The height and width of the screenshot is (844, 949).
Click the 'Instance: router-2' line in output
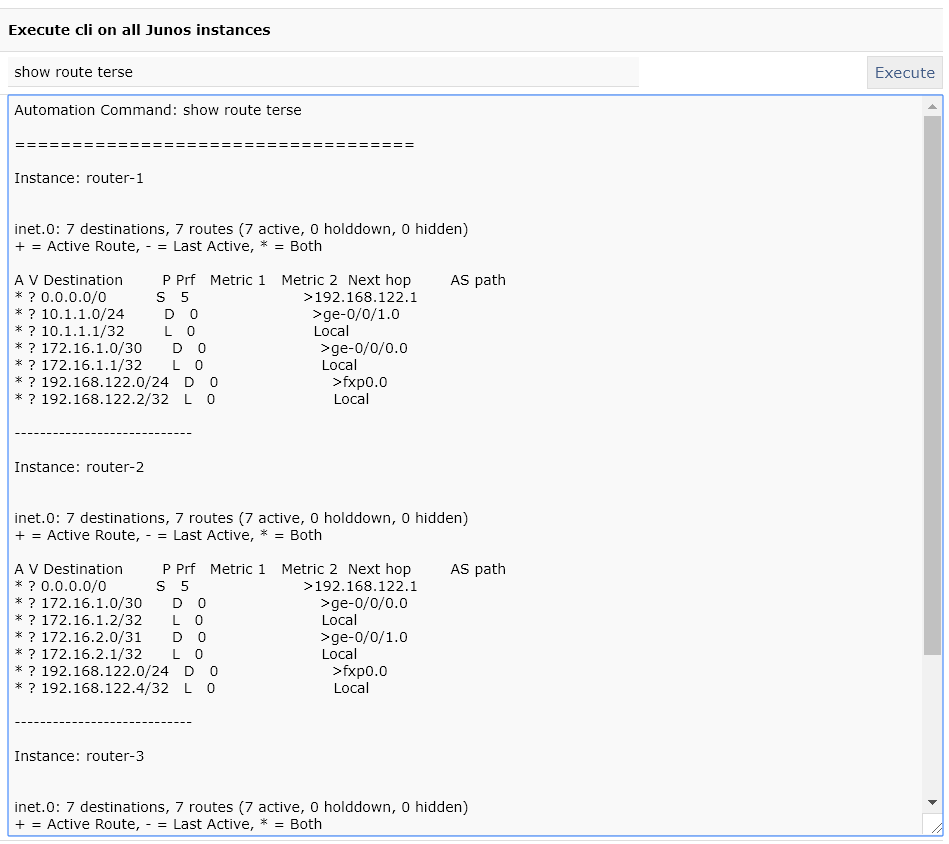click(x=79, y=467)
